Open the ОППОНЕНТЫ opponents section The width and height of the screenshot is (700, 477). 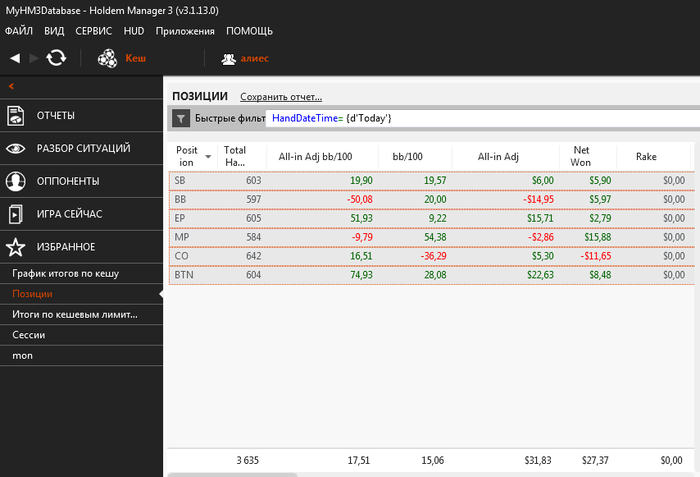pos(81,181)
